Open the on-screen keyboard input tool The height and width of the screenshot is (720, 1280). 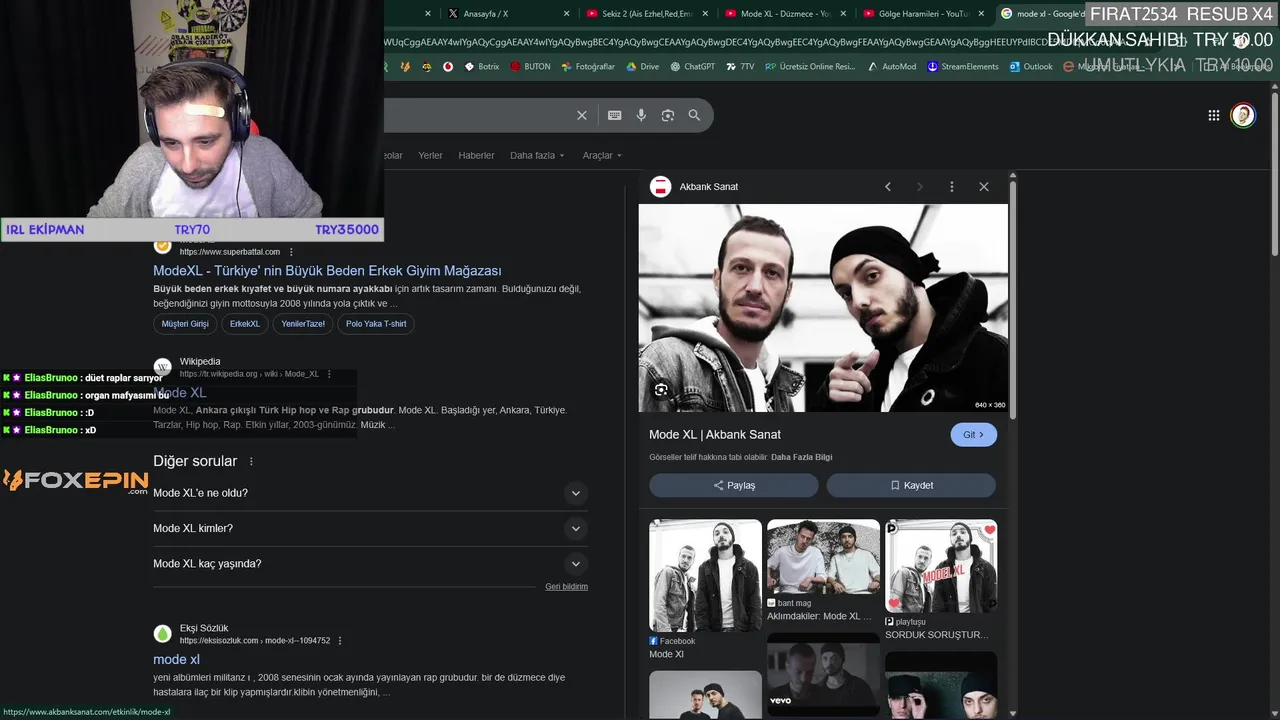coord(615,115)
